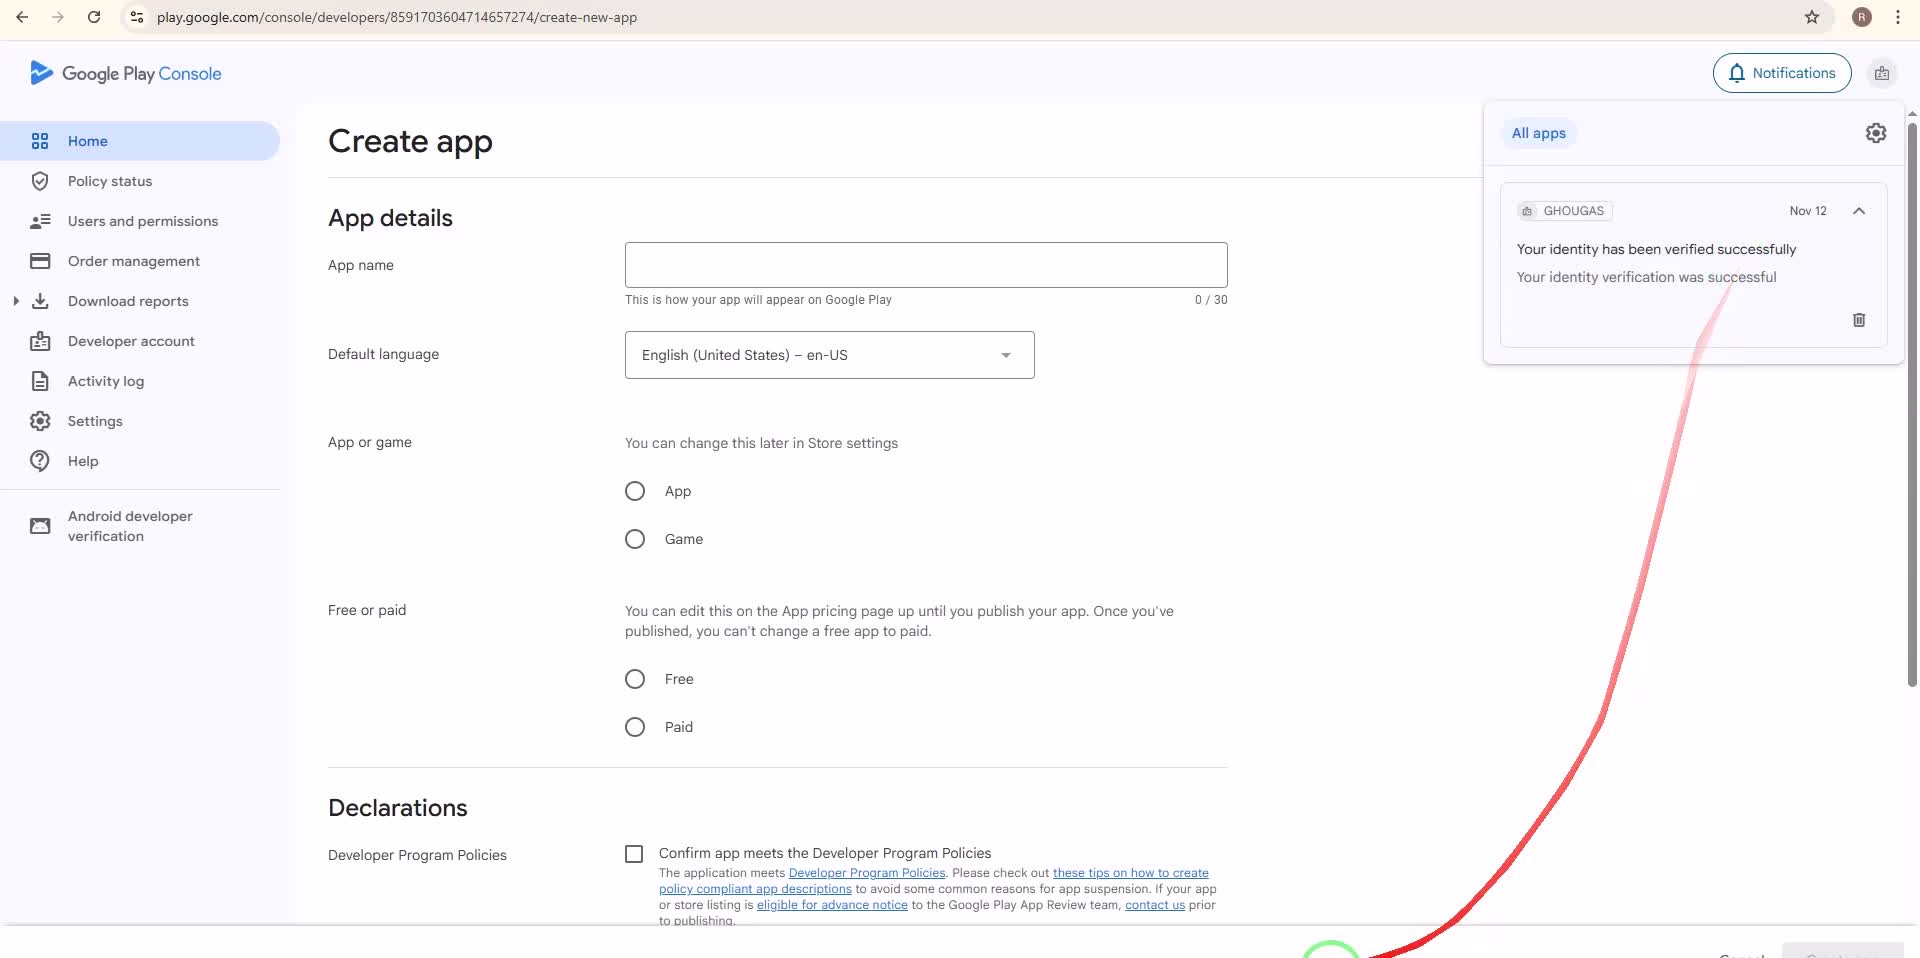Collapse the GHOUGAS notification card
Viewport: 1920px width, 958px height.
1858,211
